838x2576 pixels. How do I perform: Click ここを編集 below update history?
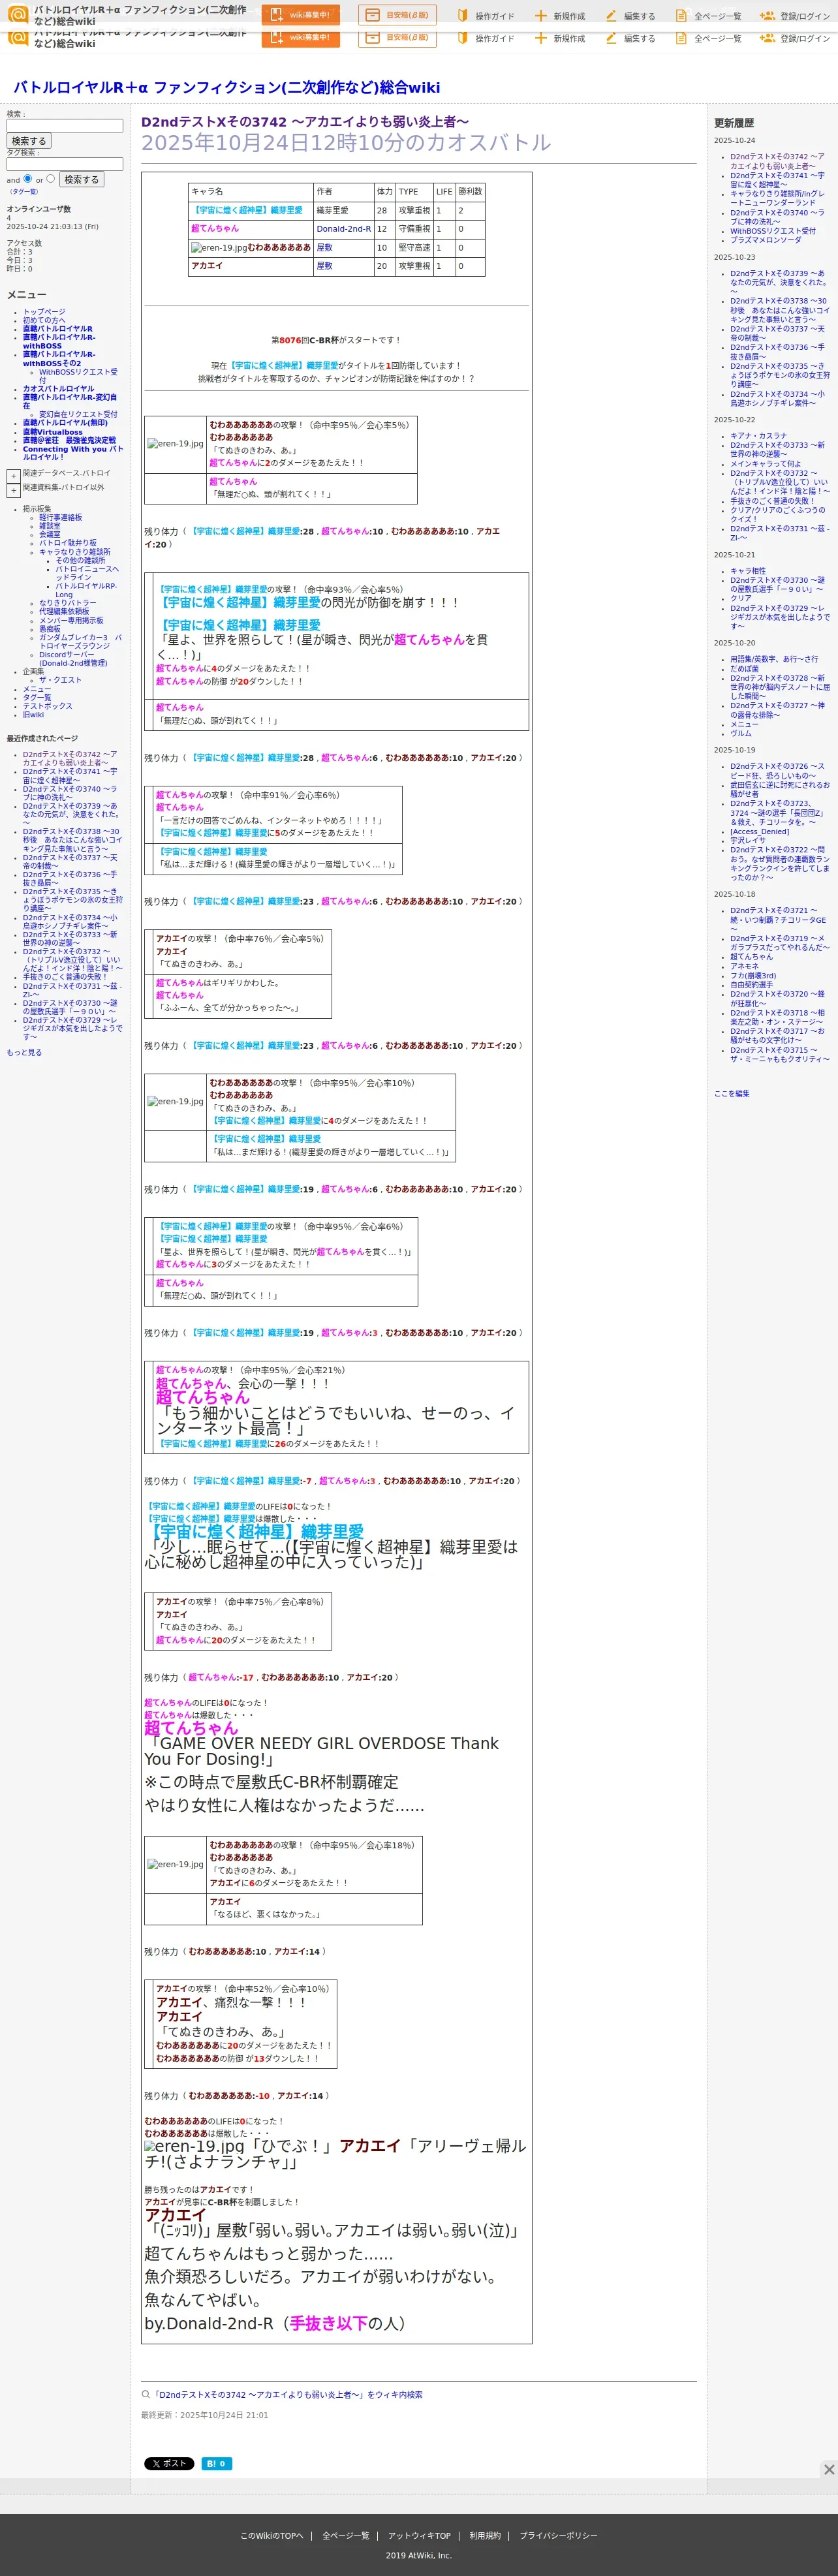[732, 1094]
